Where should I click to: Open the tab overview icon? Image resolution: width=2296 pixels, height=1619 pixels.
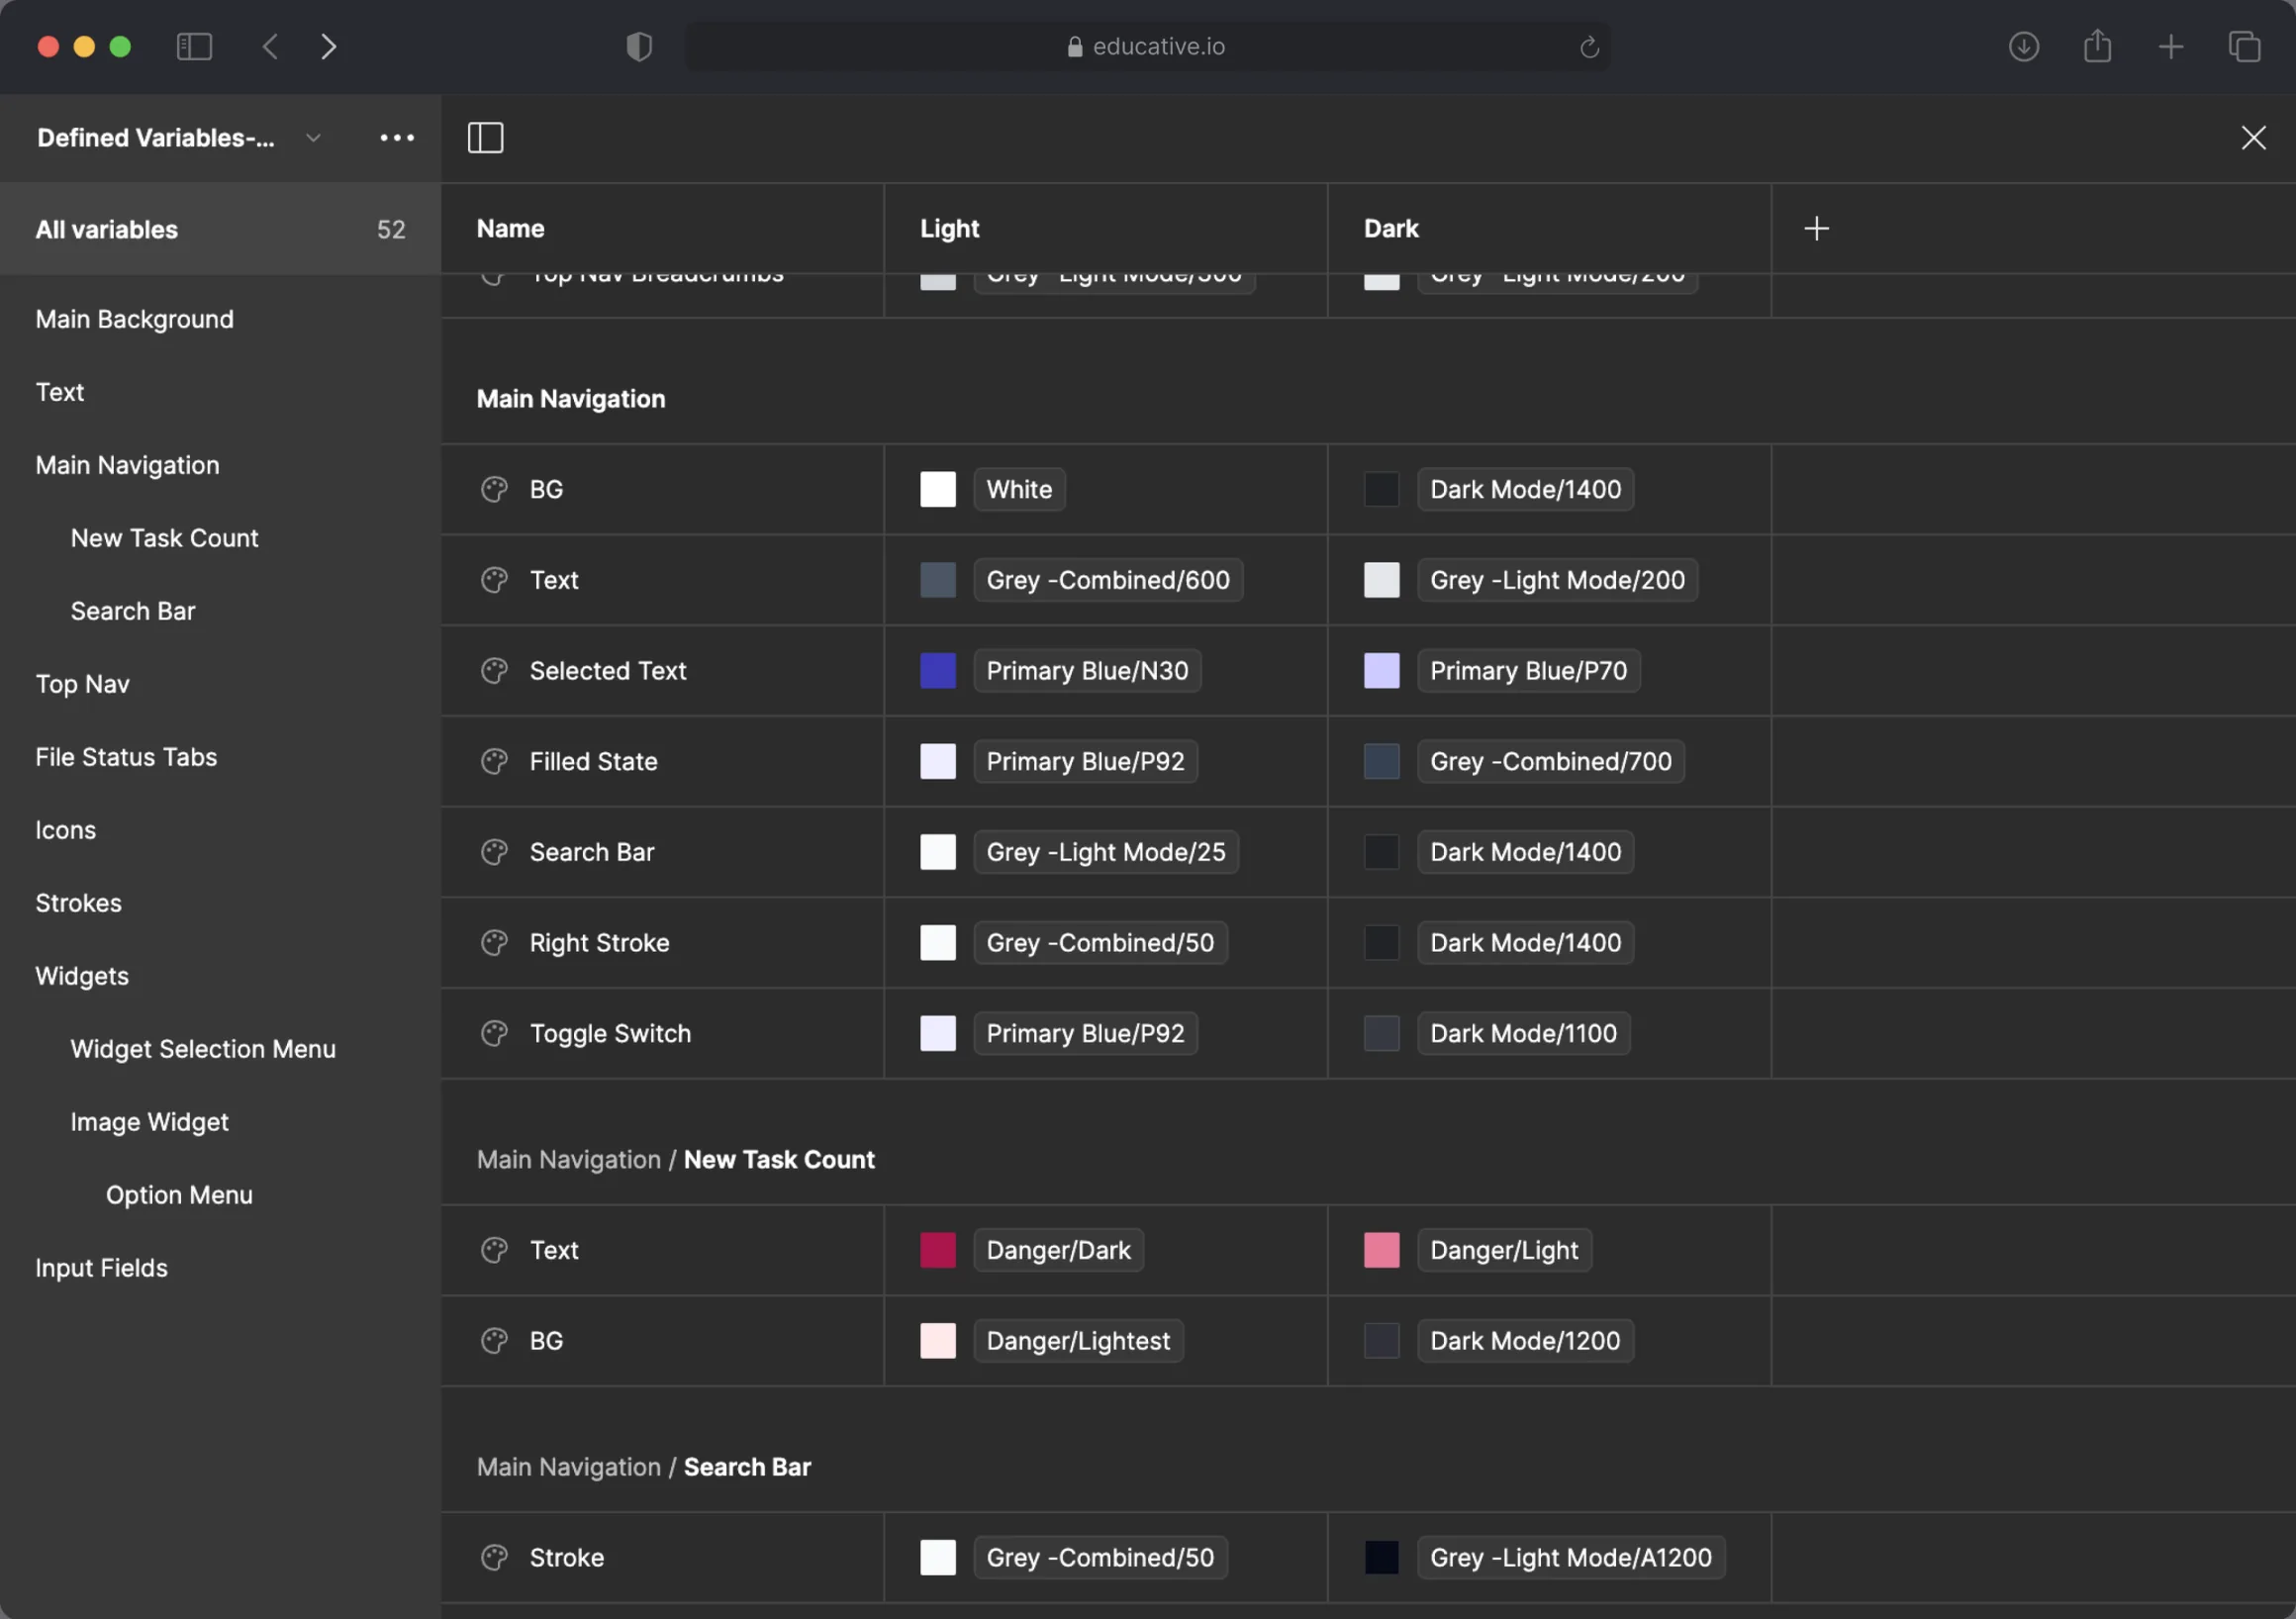[x=2244, y=47]
